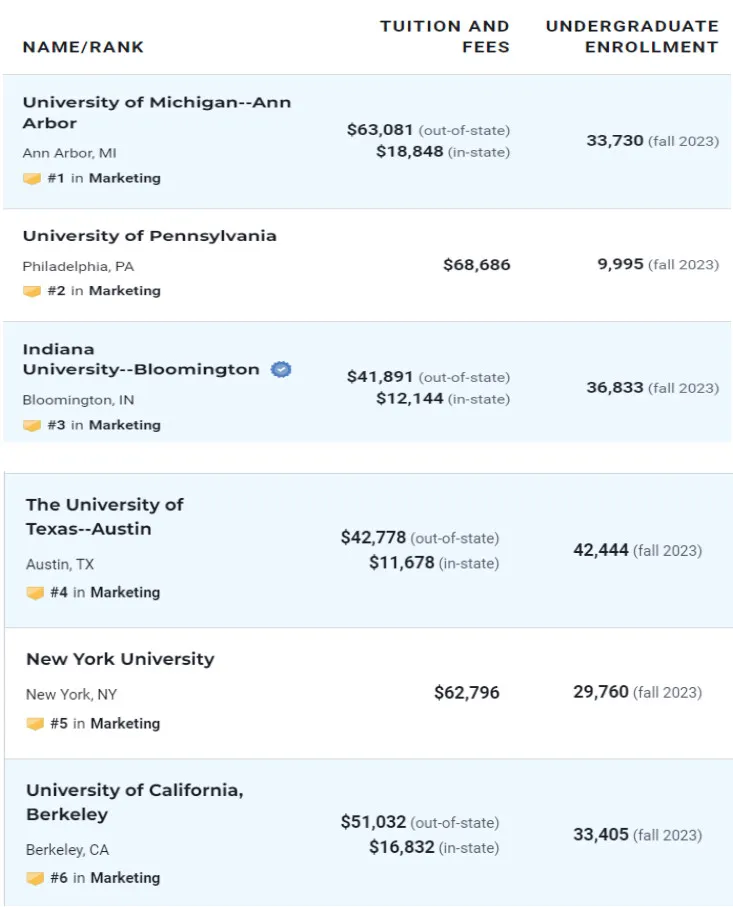Click the #2 in Marketing badge icon
The height and width of the screenshot is (907, 733).
point(32,291)
